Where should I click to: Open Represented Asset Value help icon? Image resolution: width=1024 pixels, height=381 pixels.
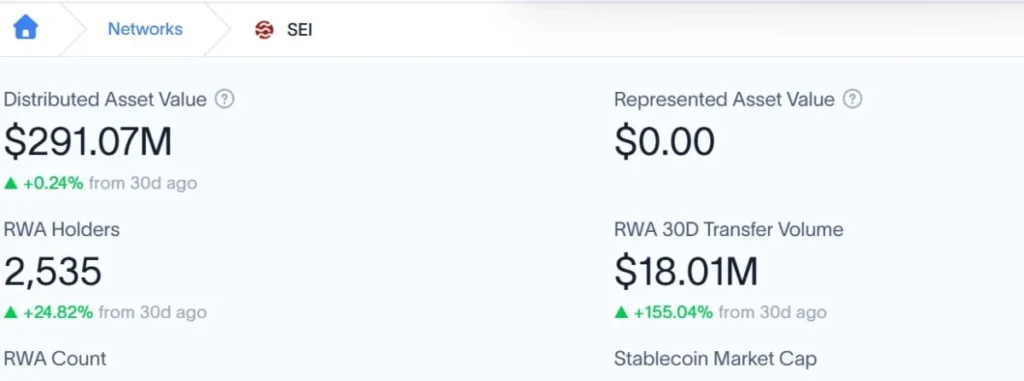[x=852, y=99]
